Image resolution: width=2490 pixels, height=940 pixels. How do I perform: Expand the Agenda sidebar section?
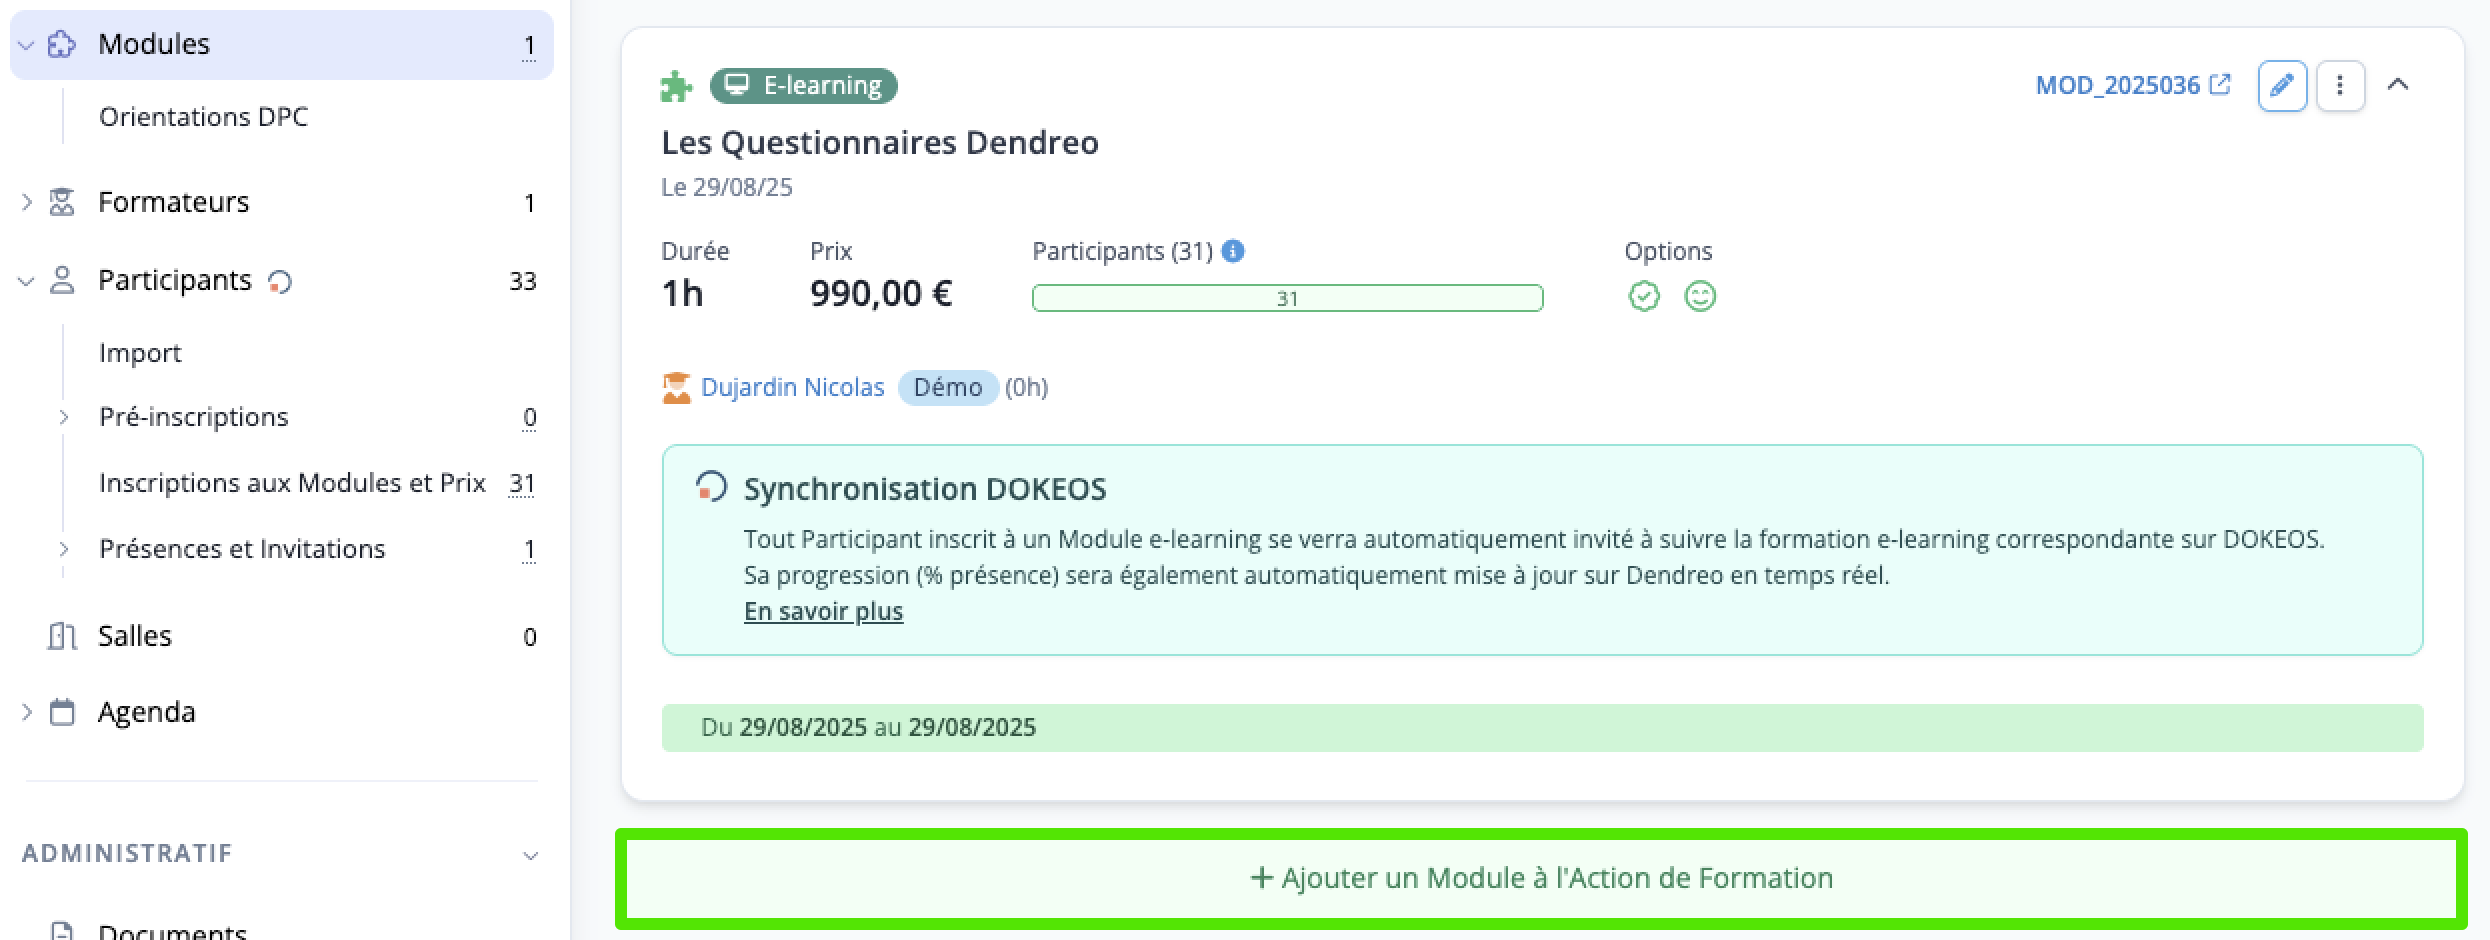(x=27, y=712)
